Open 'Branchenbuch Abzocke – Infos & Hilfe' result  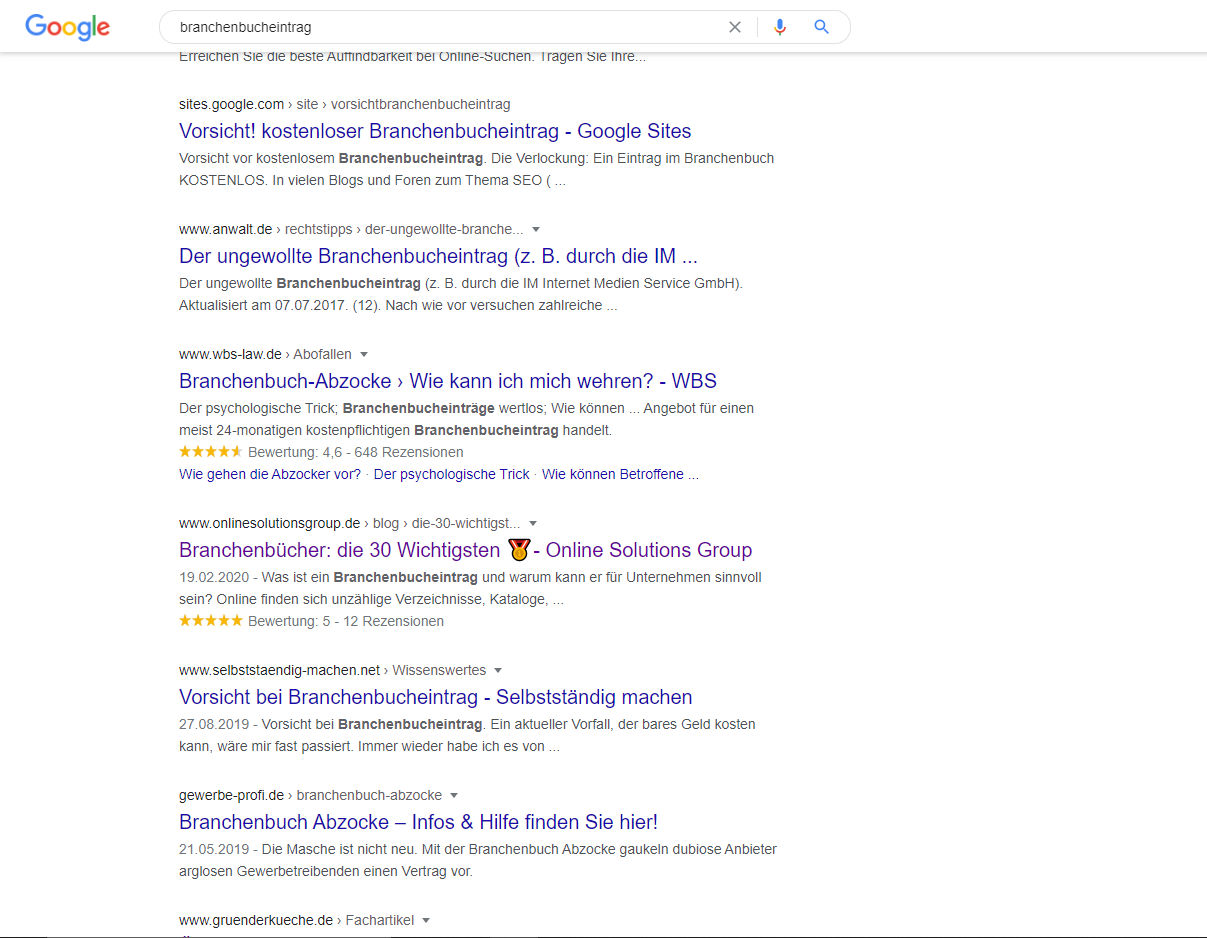[x=418, y=822]
